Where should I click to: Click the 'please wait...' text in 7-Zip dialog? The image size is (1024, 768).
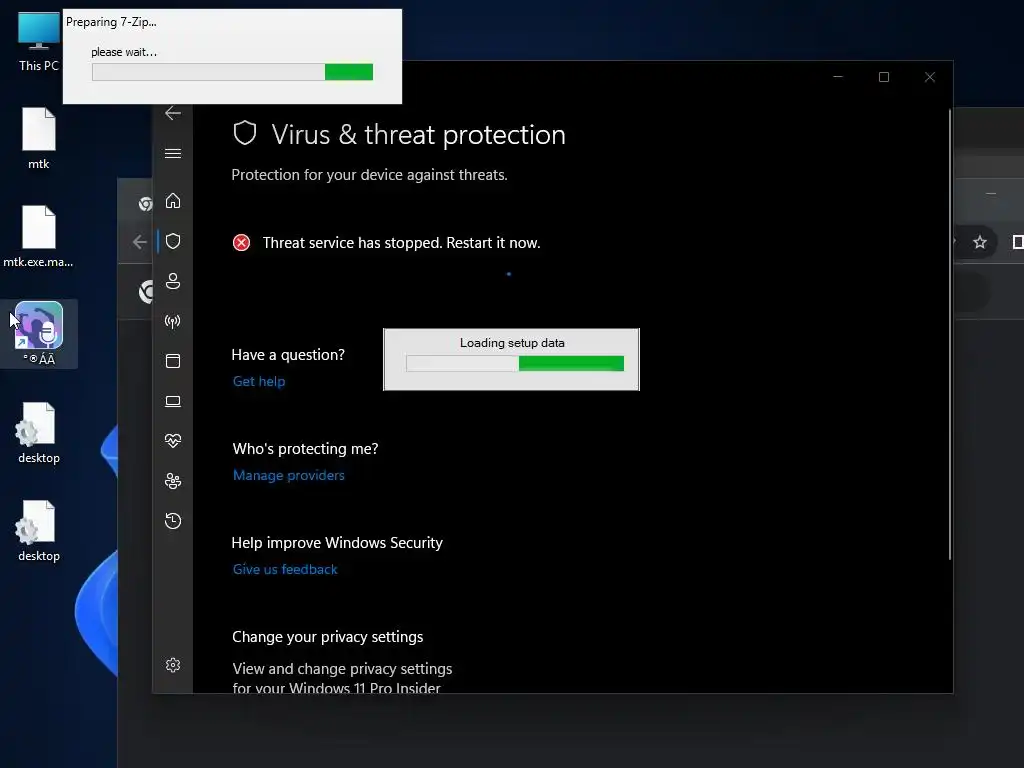tap(124, 52)
